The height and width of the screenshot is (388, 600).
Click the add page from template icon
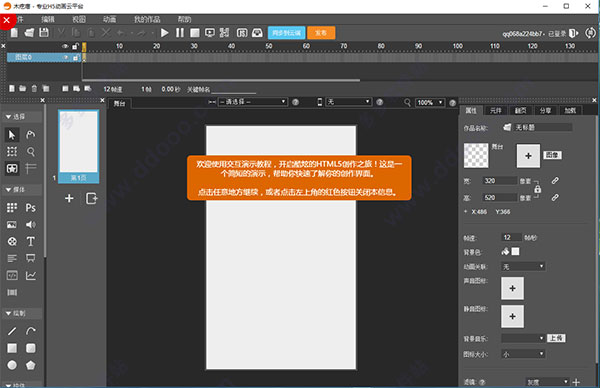pyautogui.click(x=91, y=199)
